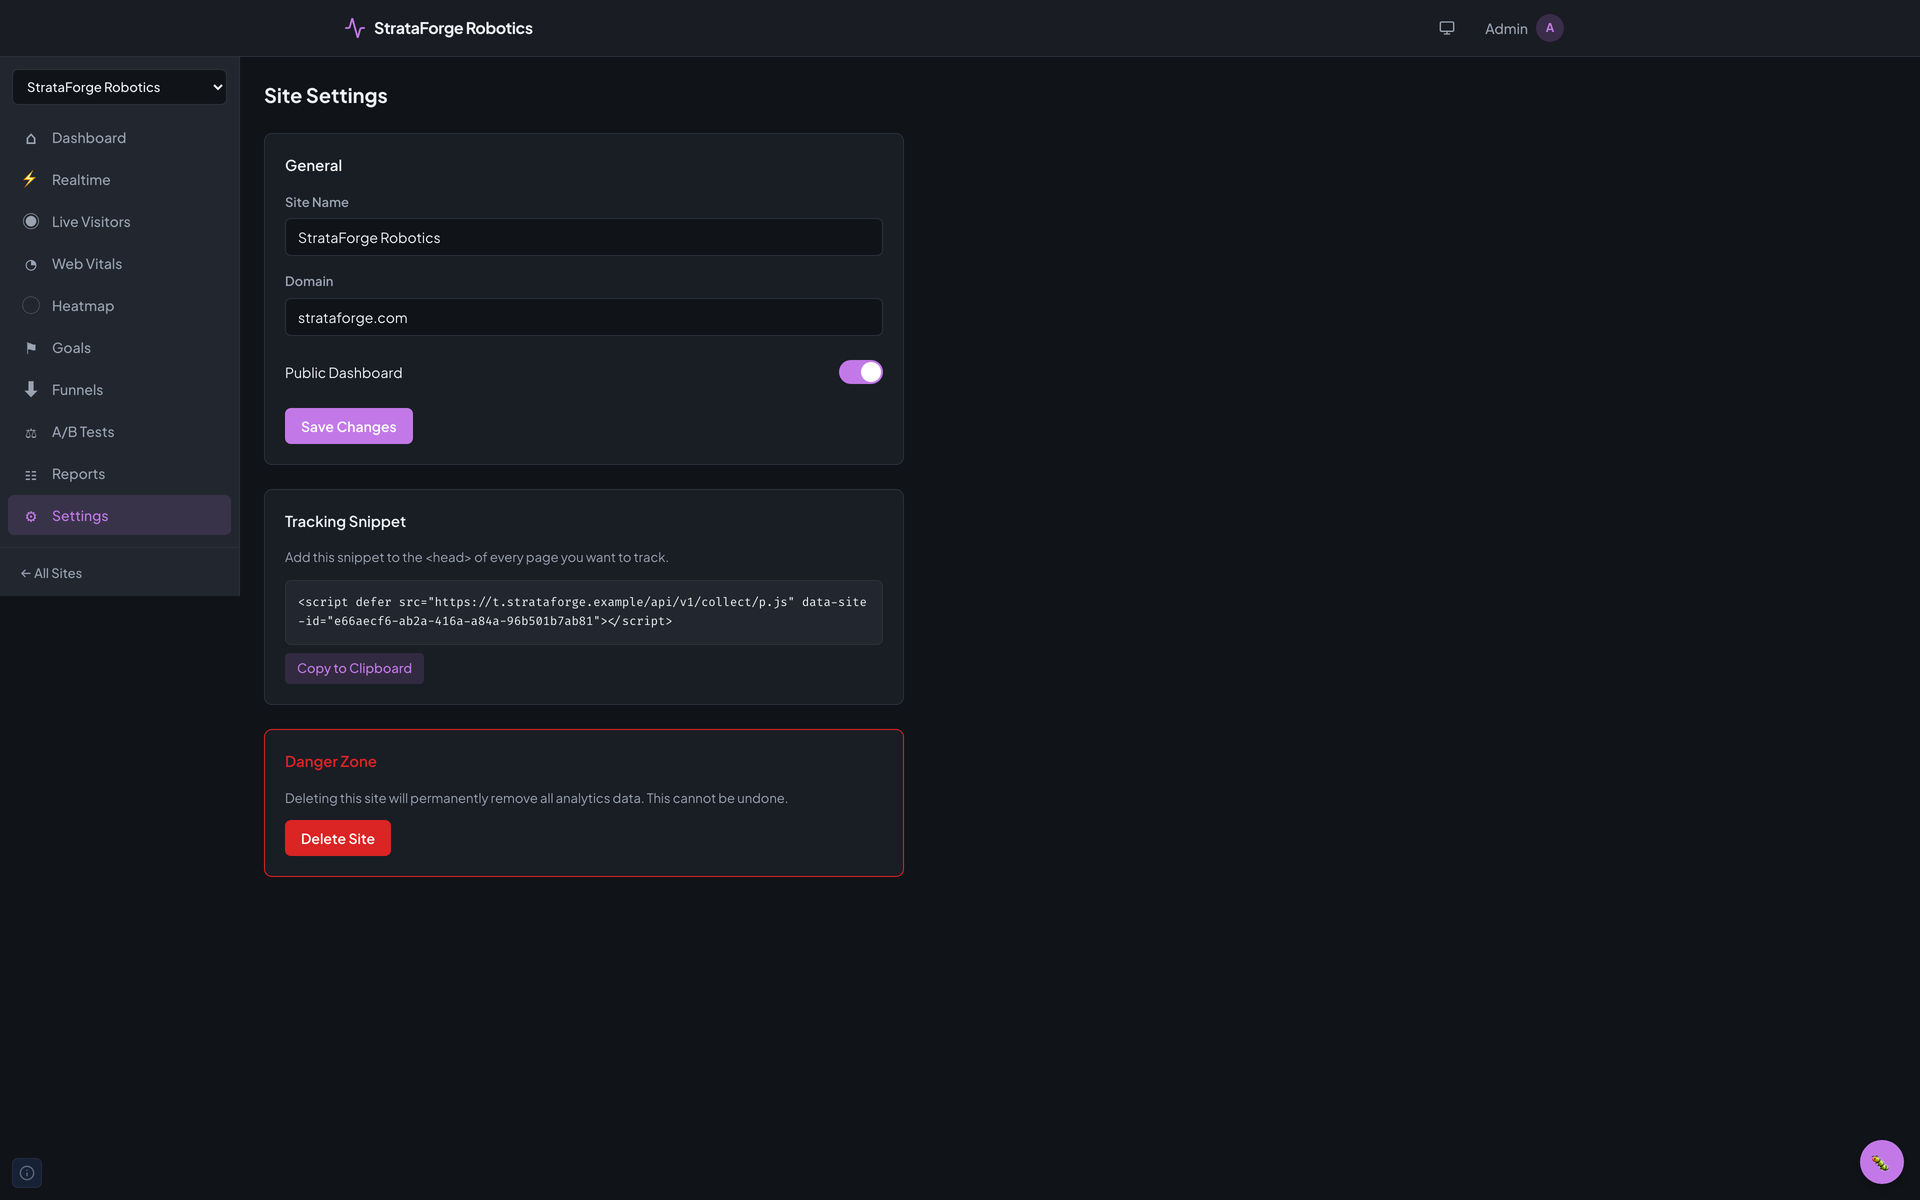
Task: Click the Heatmap circle icon
Action: pos(31,306)
